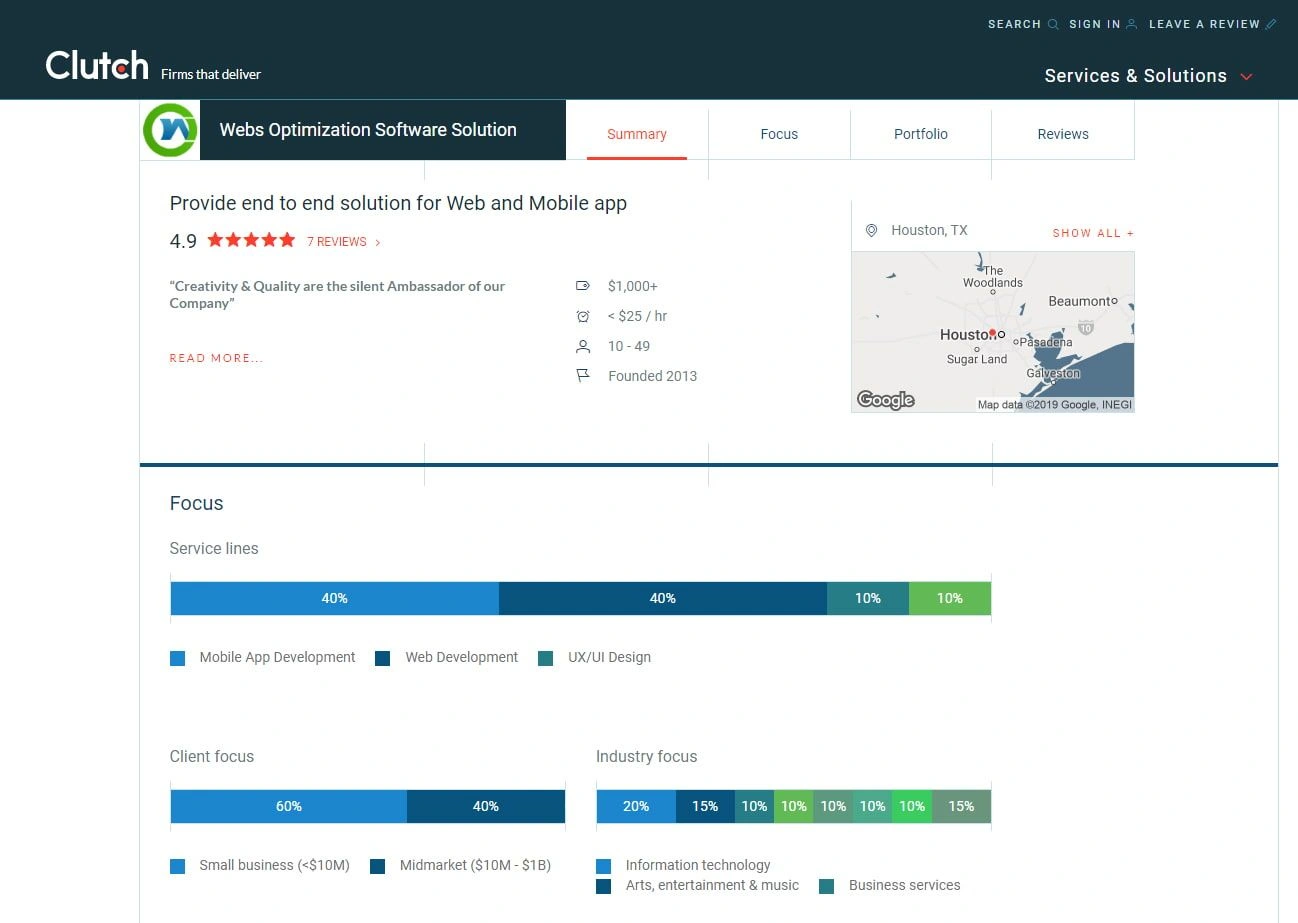Click the UX/UI Design legend label
This screenshot has height=923, width=1298.
[609, 657]
